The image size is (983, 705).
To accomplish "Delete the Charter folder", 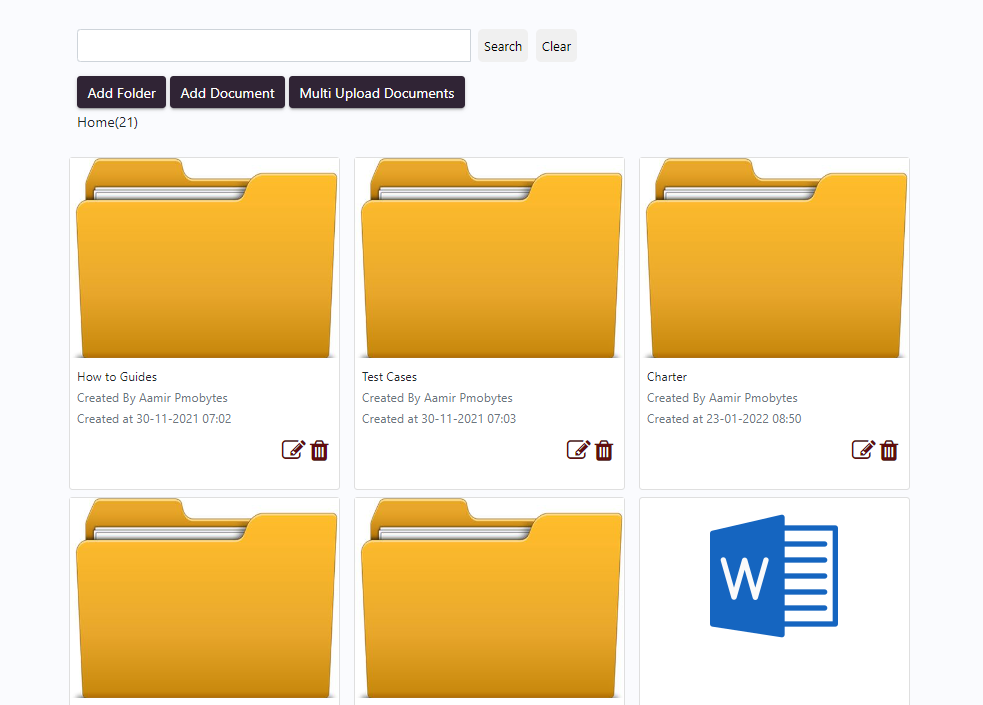I will 889,451.
